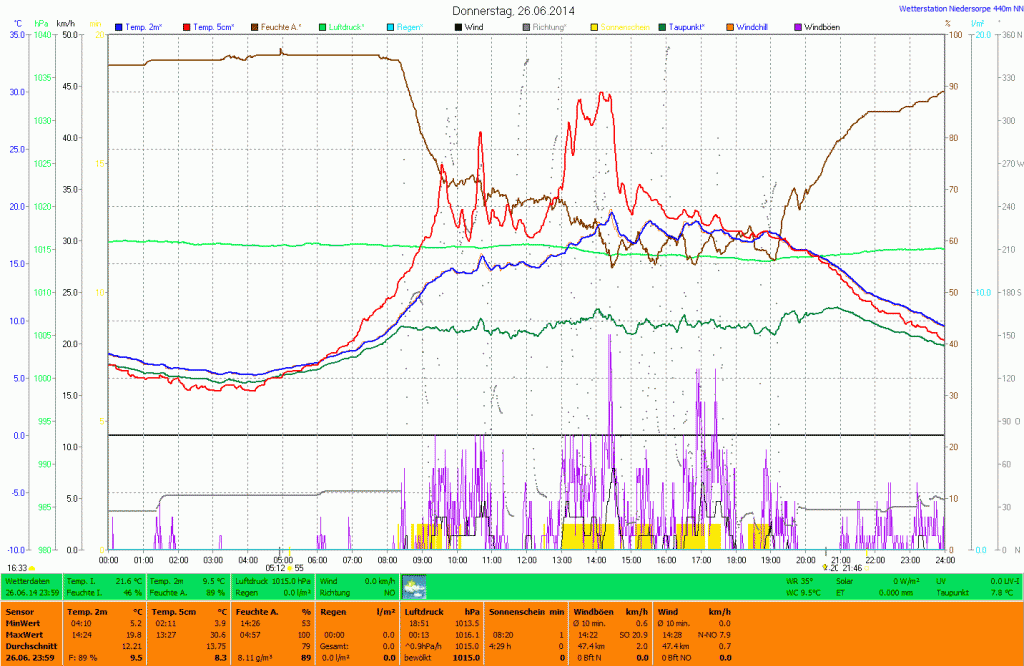The image size is (1024, 666).
Task: Click the Regen legend label
Action: click(x=408, y=26)
